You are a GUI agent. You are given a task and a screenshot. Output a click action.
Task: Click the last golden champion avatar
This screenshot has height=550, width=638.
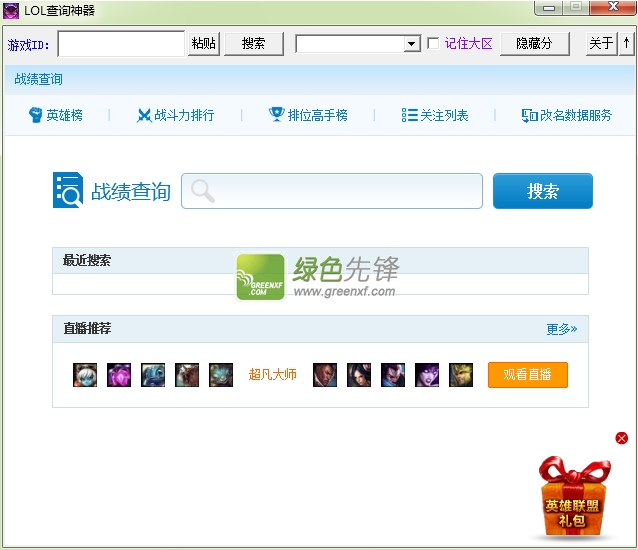(461, 375)
